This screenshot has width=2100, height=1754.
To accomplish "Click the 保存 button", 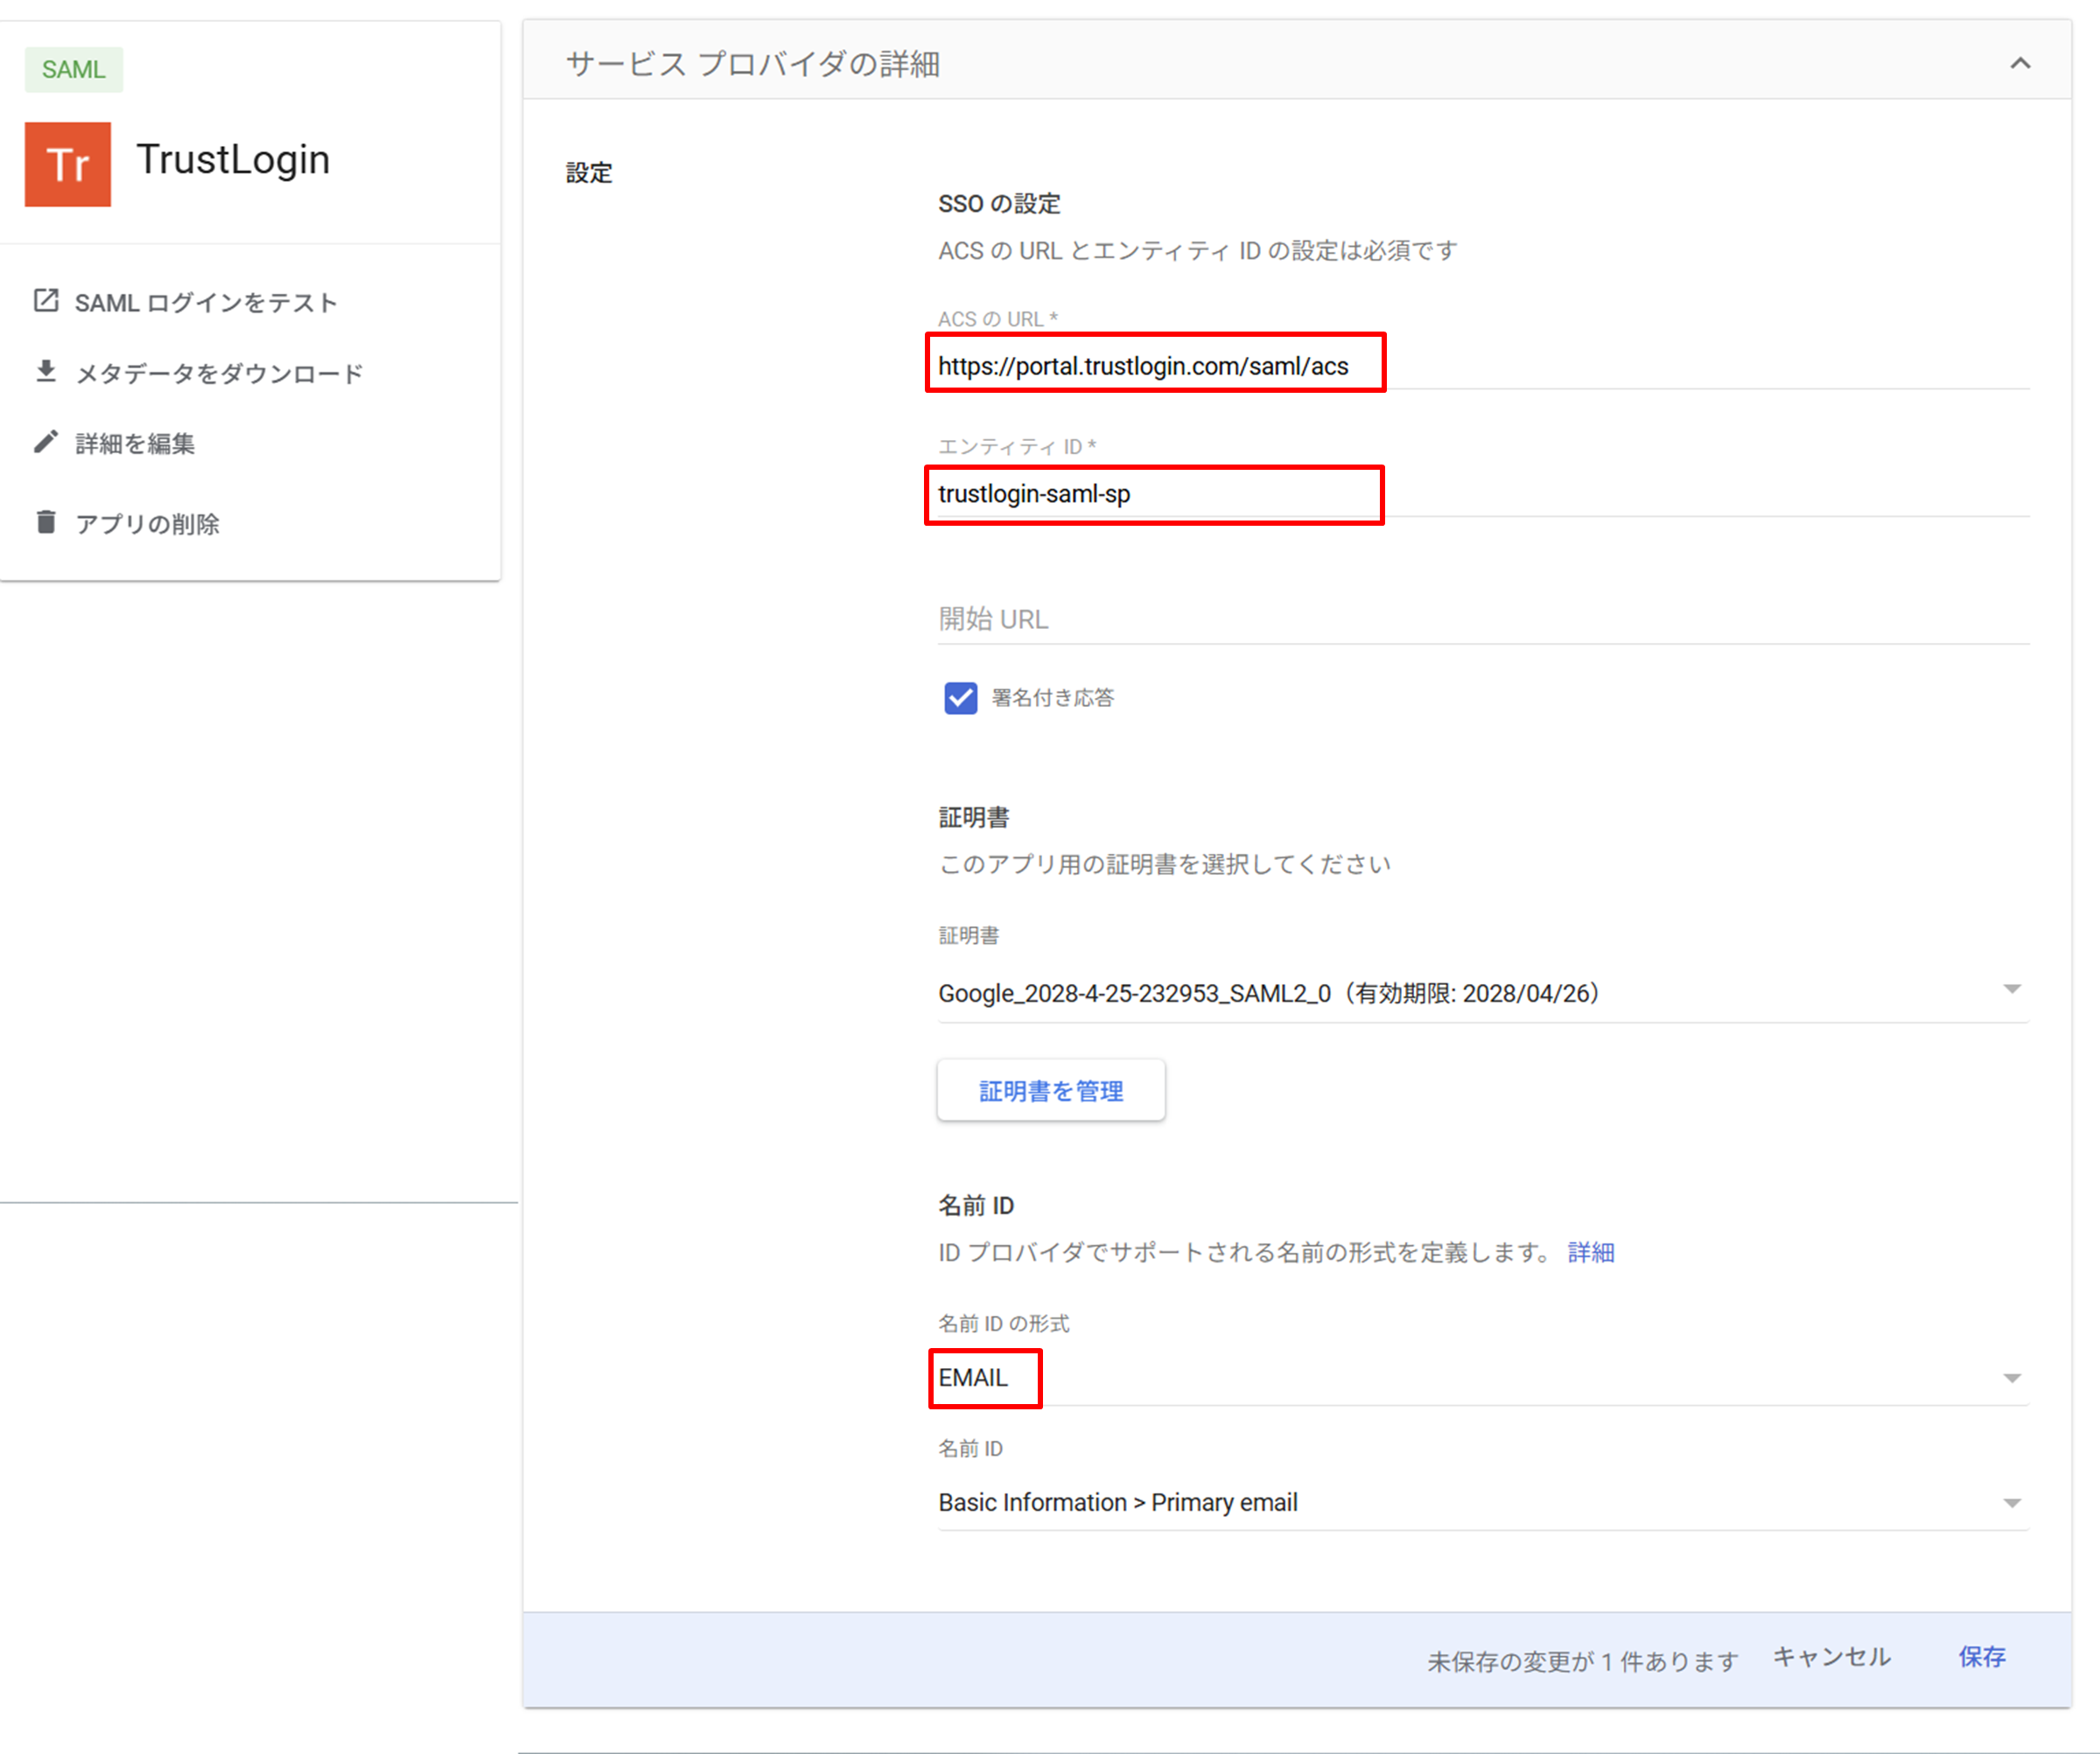I will (1982, 1657).
